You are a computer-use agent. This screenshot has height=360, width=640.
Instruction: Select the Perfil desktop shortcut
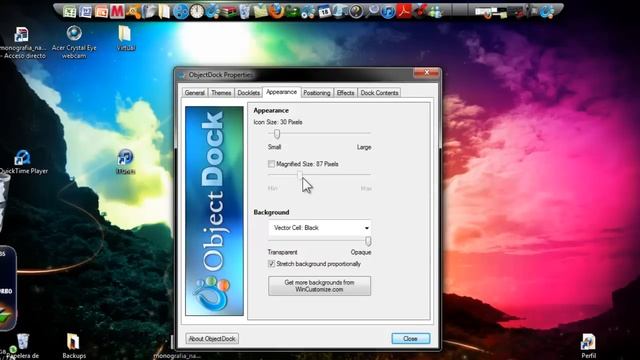click(588, 346)
